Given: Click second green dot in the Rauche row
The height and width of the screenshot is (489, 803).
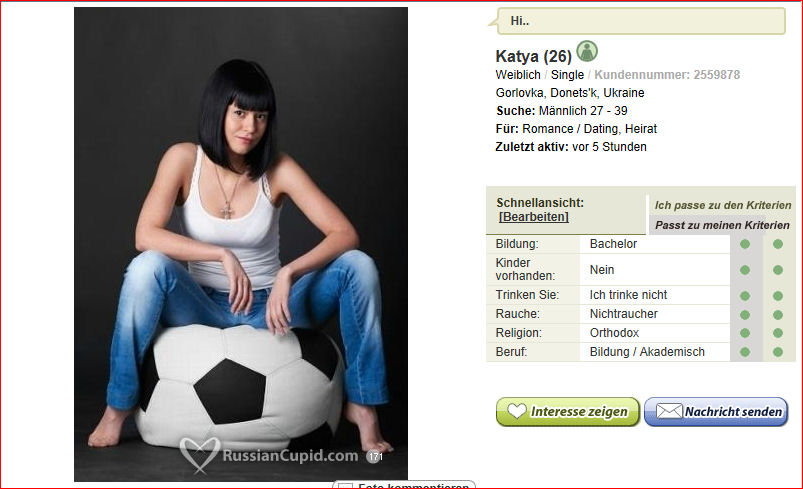Looking at the screenshot, I should [778, 314].
